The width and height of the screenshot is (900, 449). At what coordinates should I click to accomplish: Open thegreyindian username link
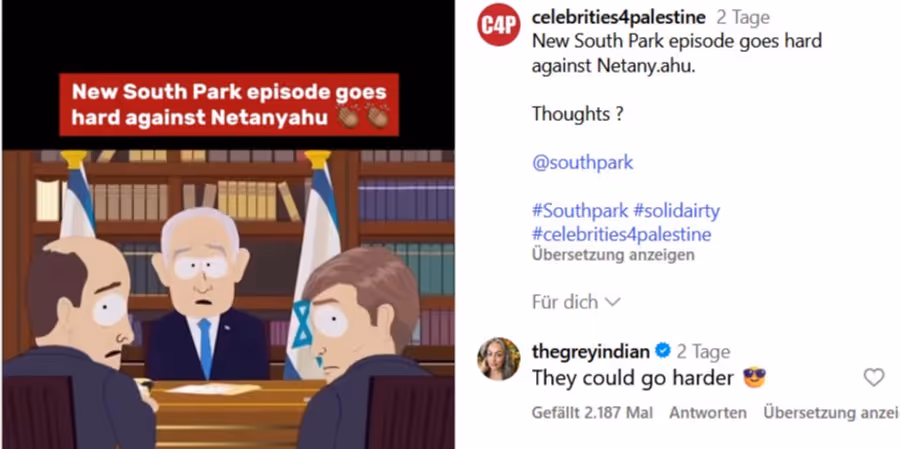point(591,351)
